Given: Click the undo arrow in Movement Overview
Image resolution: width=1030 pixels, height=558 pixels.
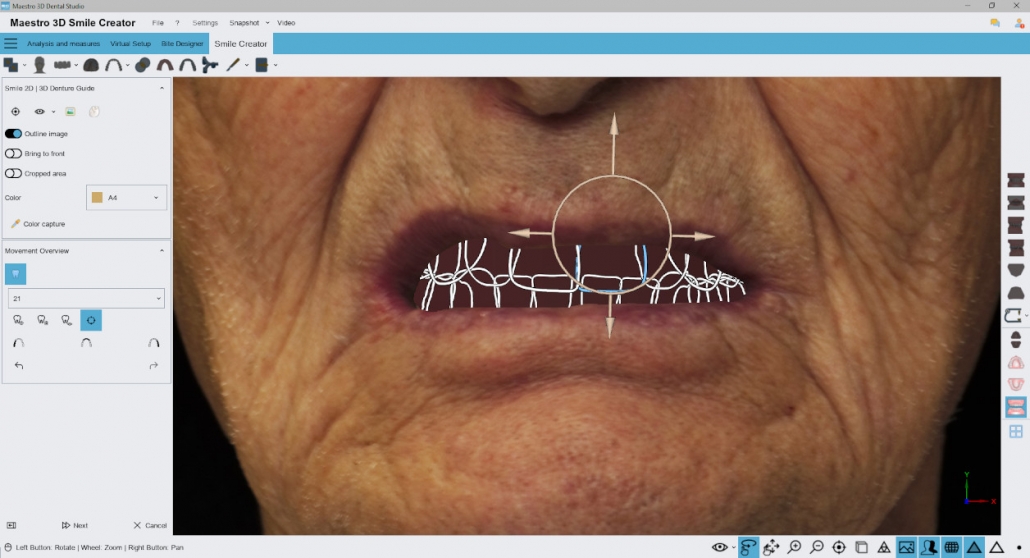Looking at the screenshot, I should click(x=19, y=365).
